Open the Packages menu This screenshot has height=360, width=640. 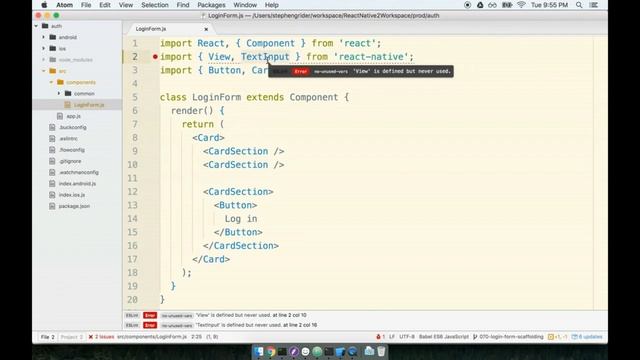(x=211, y=5)
